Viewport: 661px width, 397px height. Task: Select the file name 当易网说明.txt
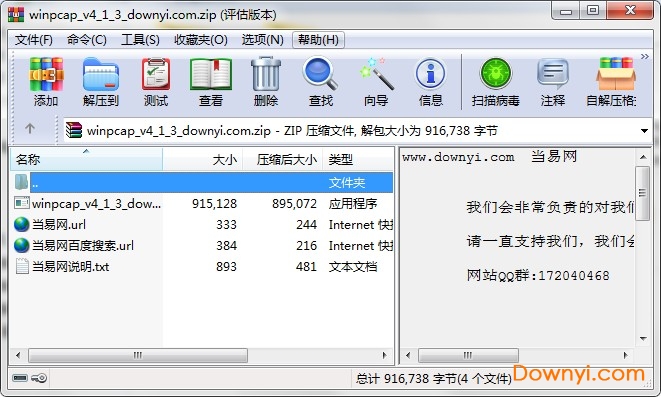point(71,267)
